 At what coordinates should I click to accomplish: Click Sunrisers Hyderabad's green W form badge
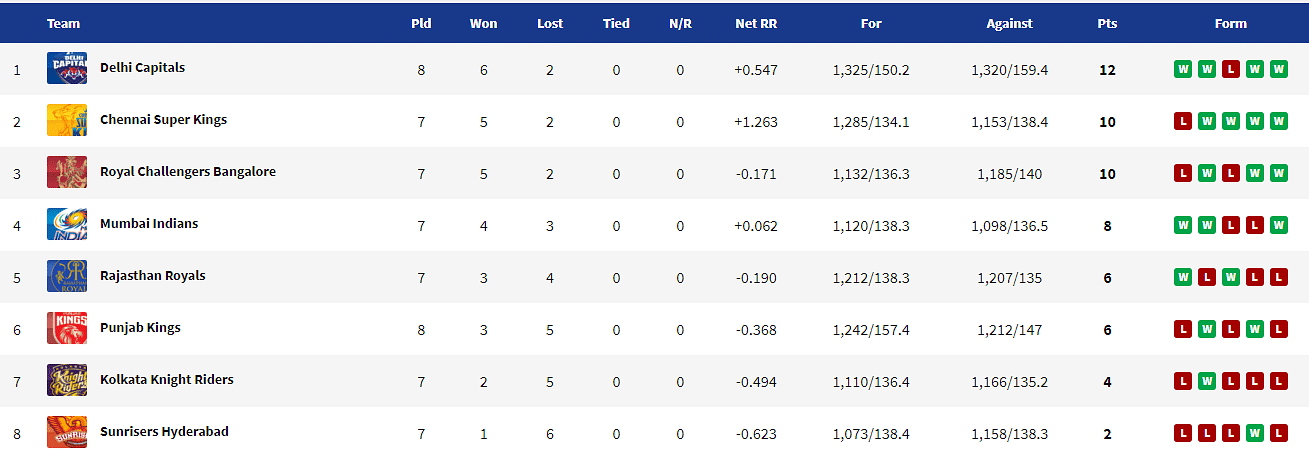point(1255,433)
